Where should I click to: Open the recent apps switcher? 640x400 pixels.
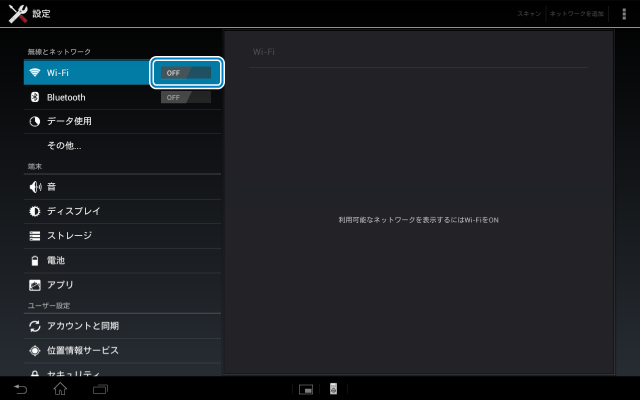[100, 388]
